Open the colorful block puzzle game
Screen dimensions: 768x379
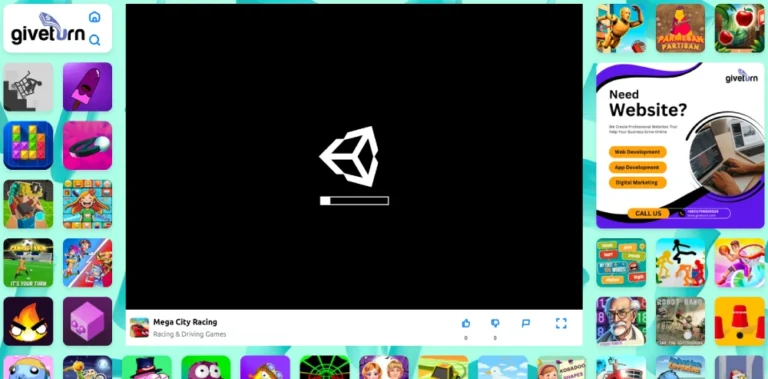[x=28, y=145]
